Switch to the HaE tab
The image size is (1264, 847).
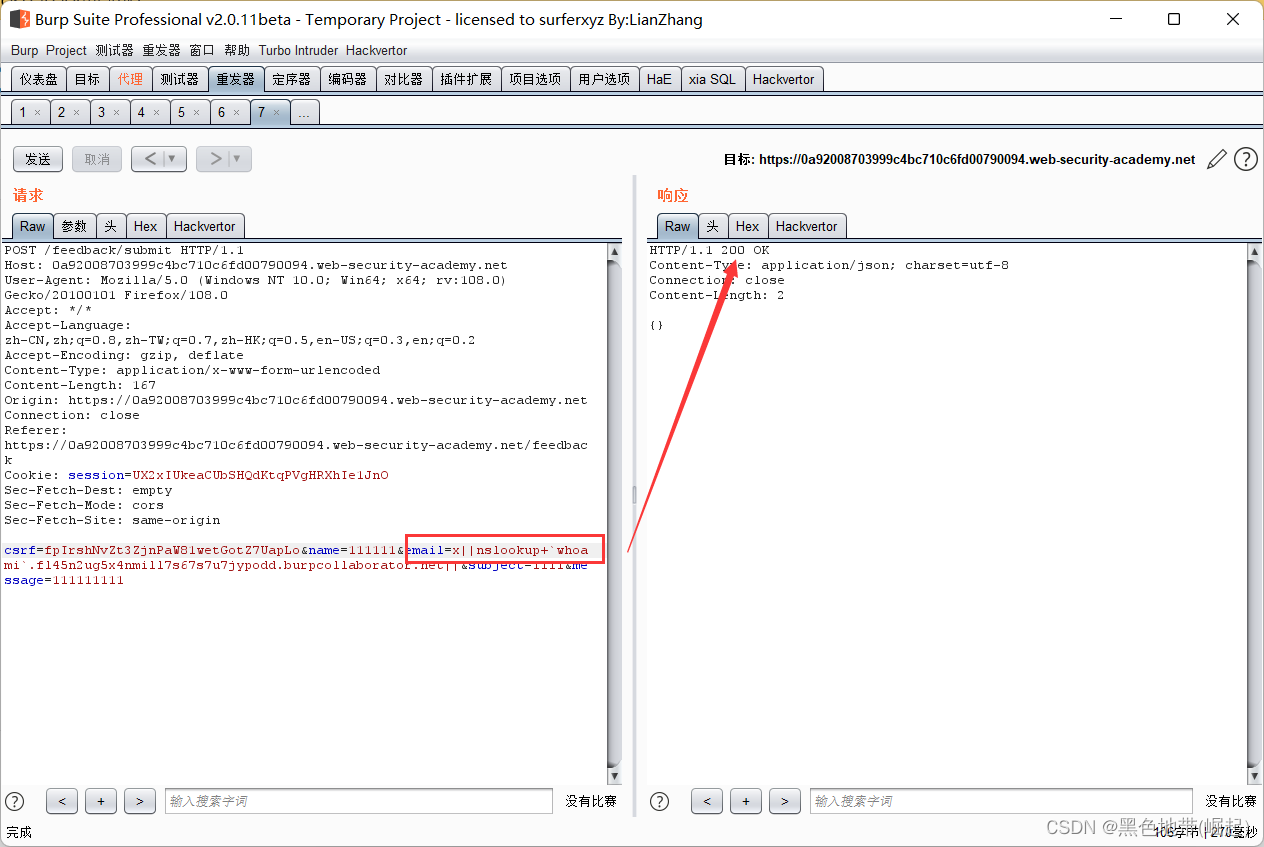[x=659, y=79]
